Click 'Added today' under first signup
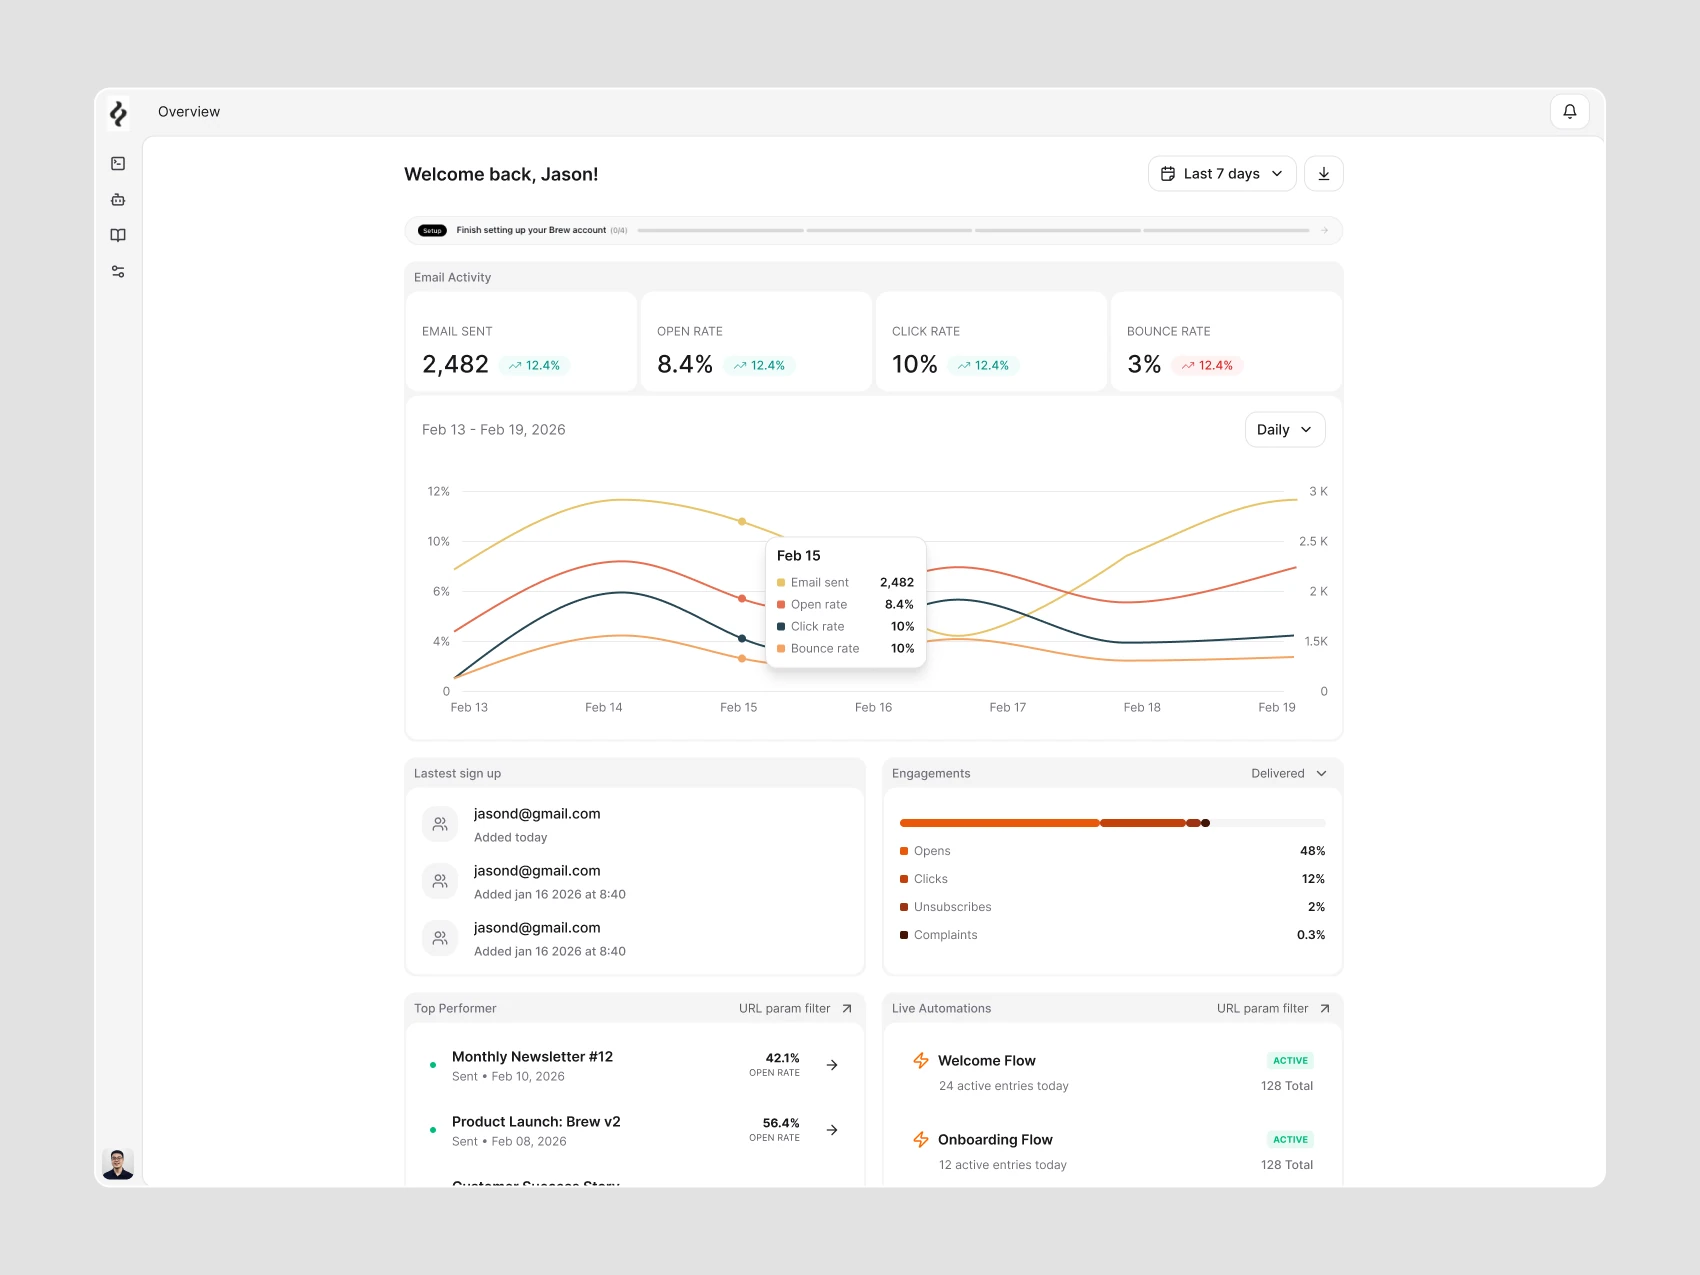 pos(511,838)
